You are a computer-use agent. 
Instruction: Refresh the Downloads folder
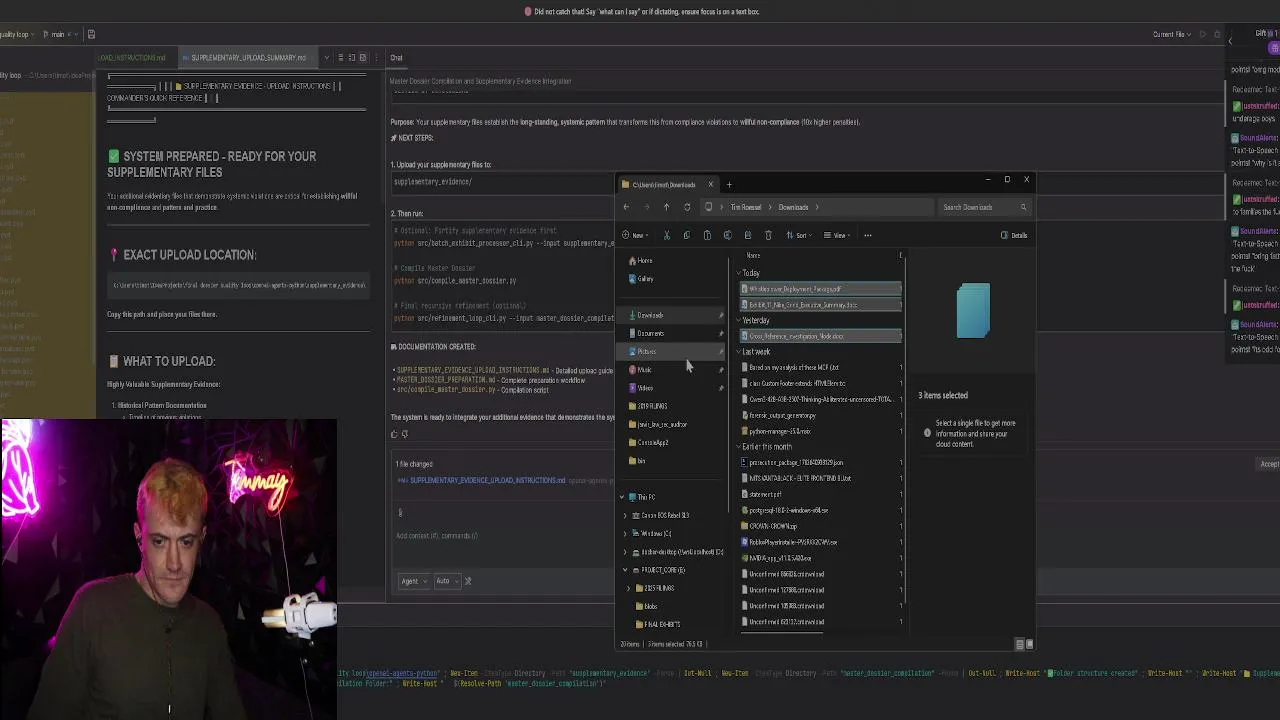687,207
